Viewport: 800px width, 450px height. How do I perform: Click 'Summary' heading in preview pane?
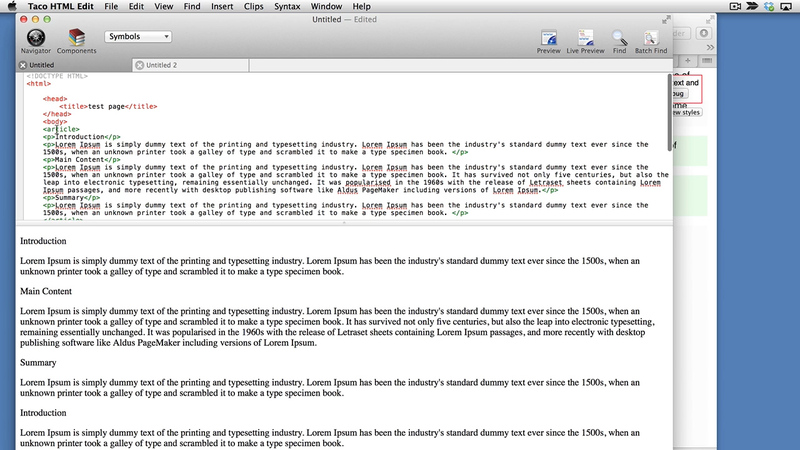click(38, 363)
